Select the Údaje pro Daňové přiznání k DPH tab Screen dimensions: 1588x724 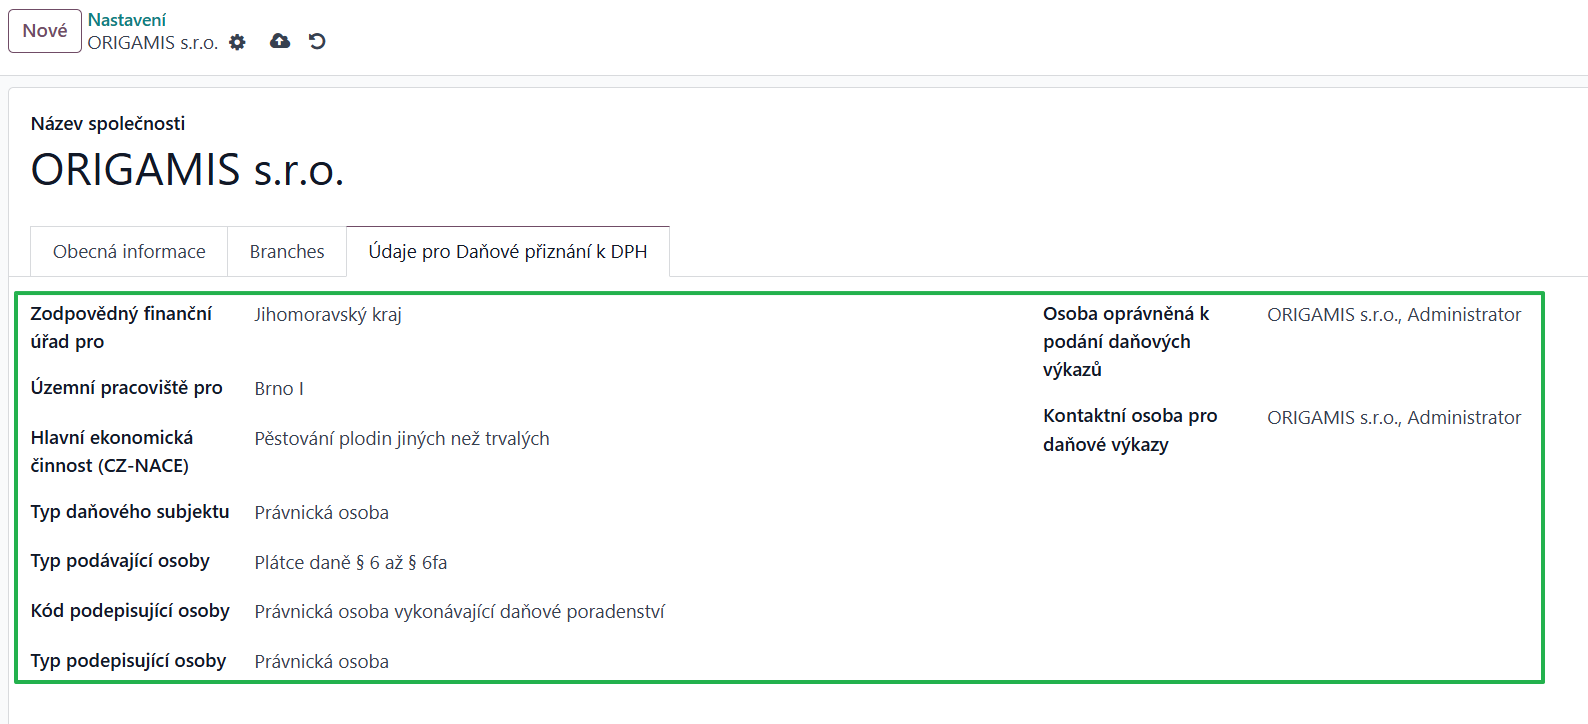pyautogui.click(x=508, y=252)
